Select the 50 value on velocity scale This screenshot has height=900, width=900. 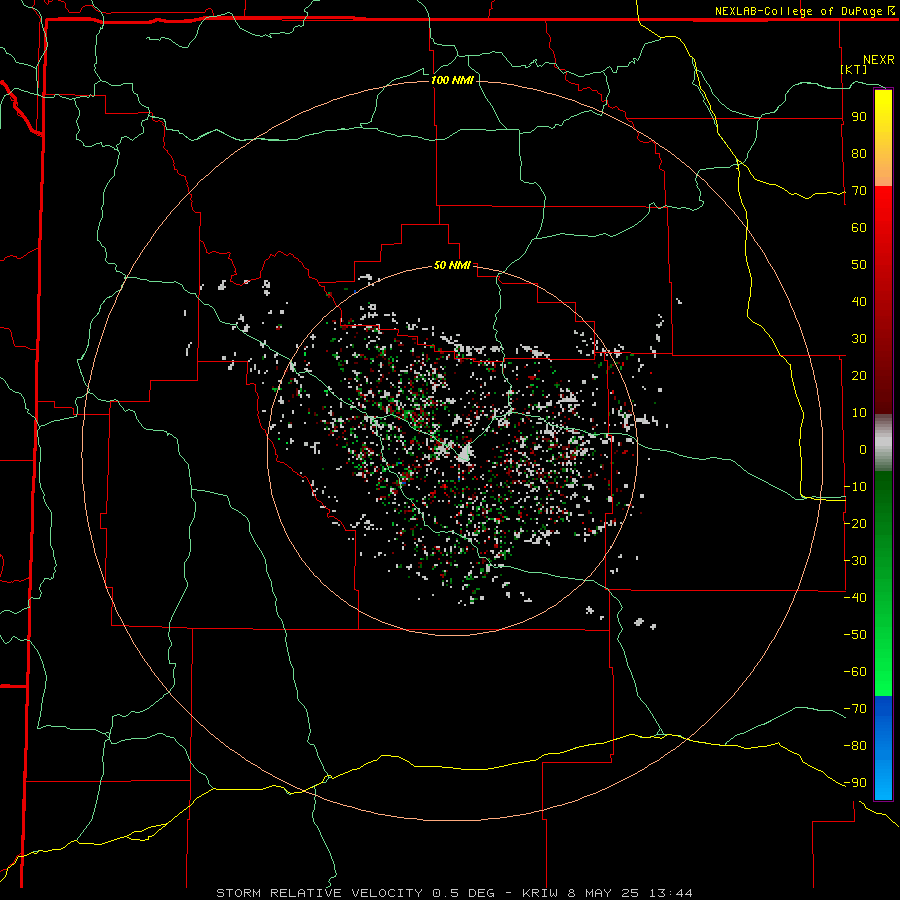click(859, 265)
